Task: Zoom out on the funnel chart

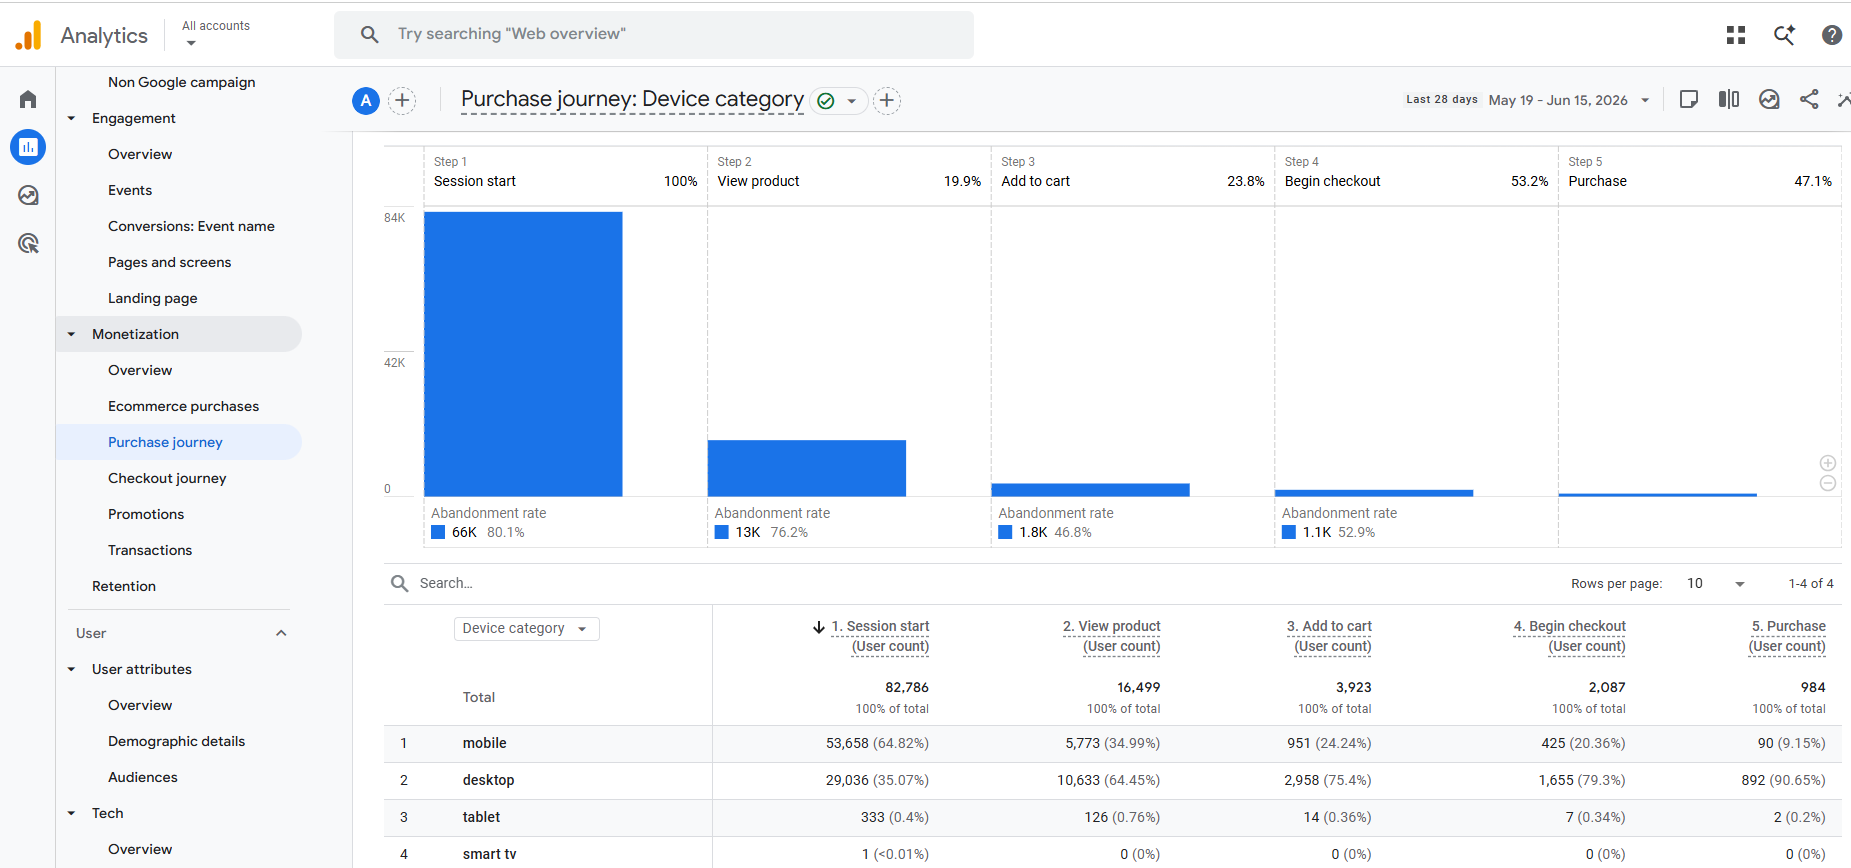Action: [x=1828, y=483]
